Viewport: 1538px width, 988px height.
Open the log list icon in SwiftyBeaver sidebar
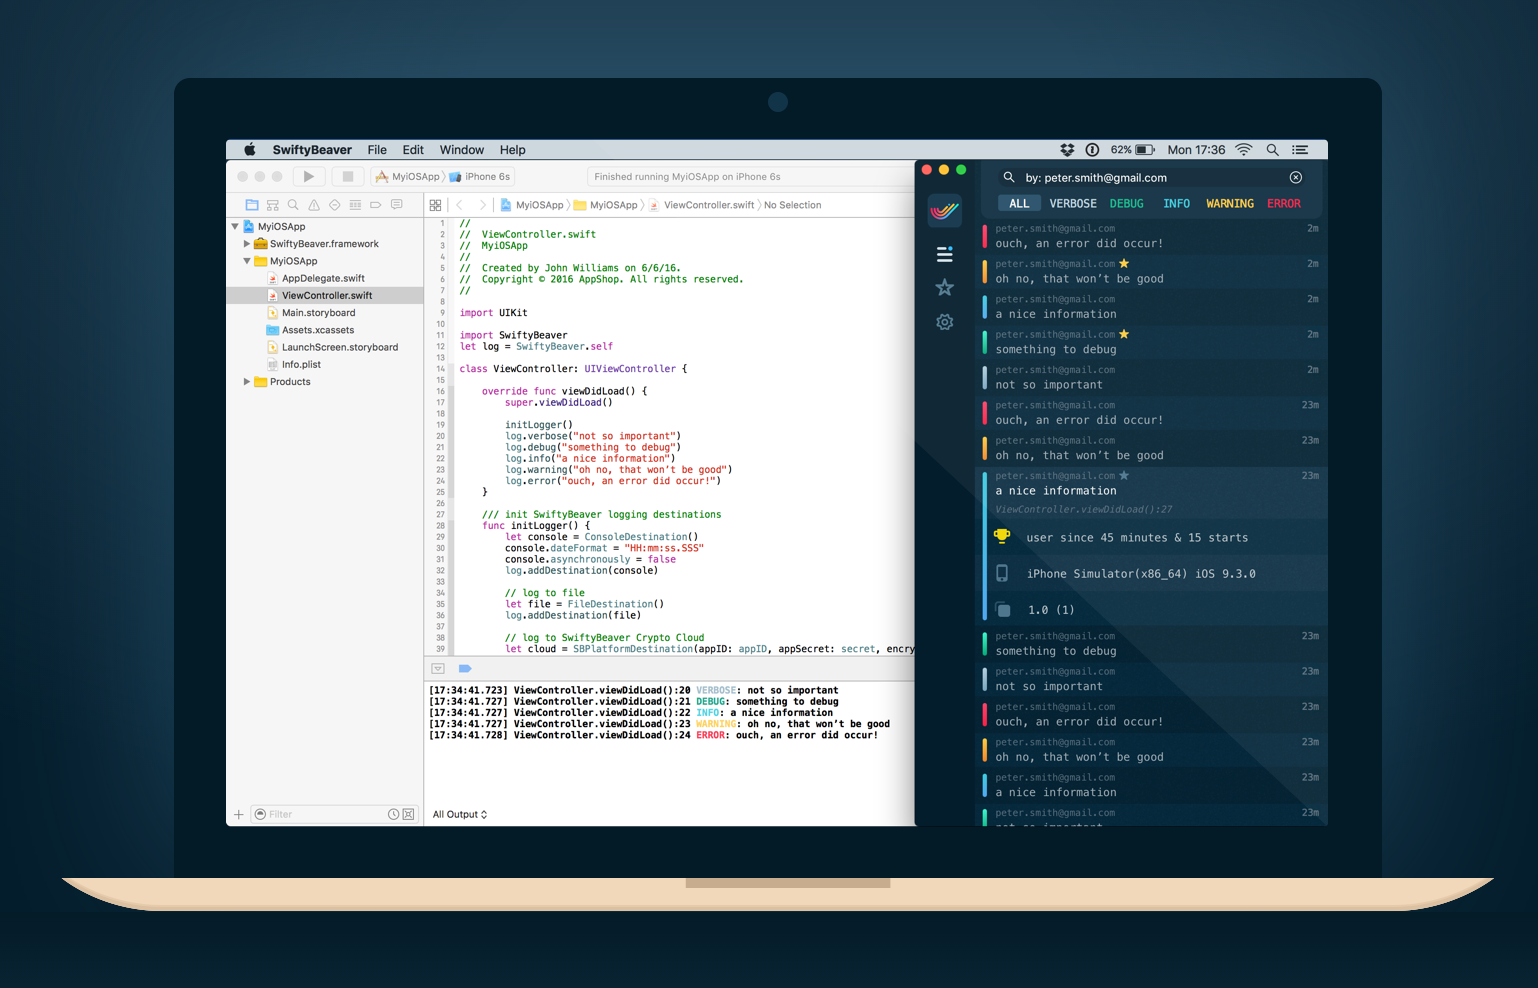(944, 254)
